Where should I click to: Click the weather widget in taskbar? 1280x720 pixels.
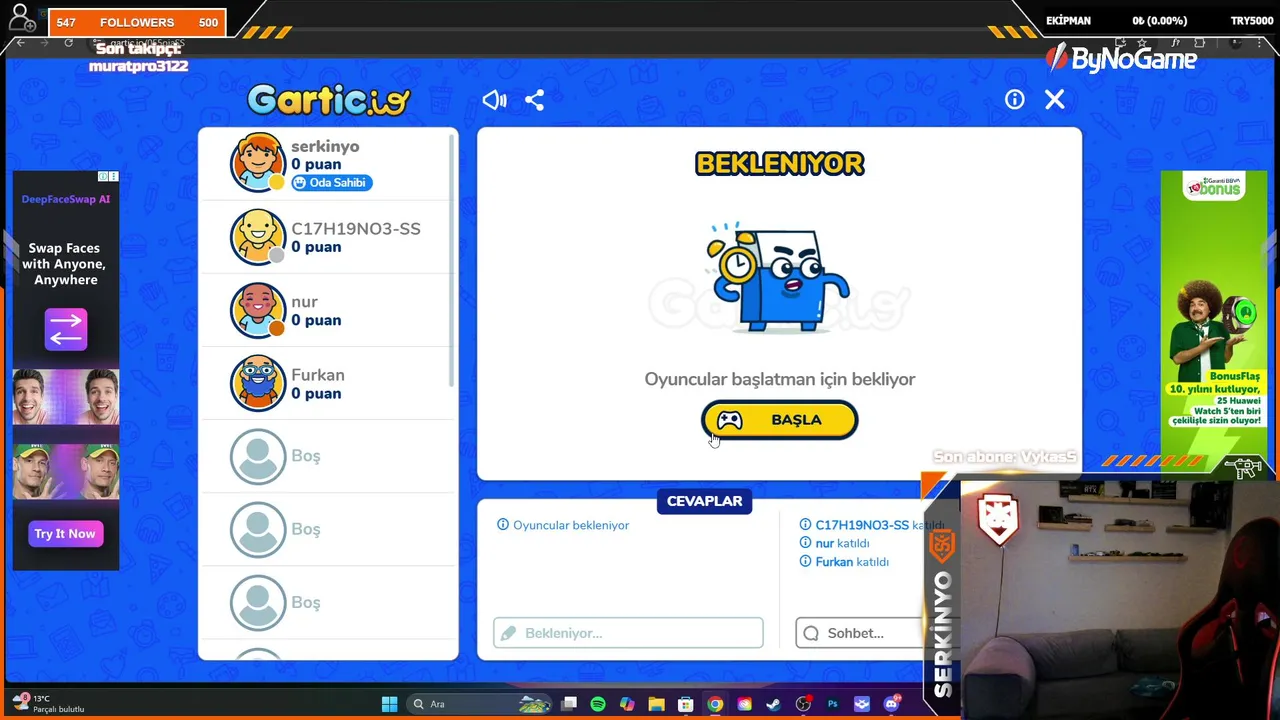[47, 703]
